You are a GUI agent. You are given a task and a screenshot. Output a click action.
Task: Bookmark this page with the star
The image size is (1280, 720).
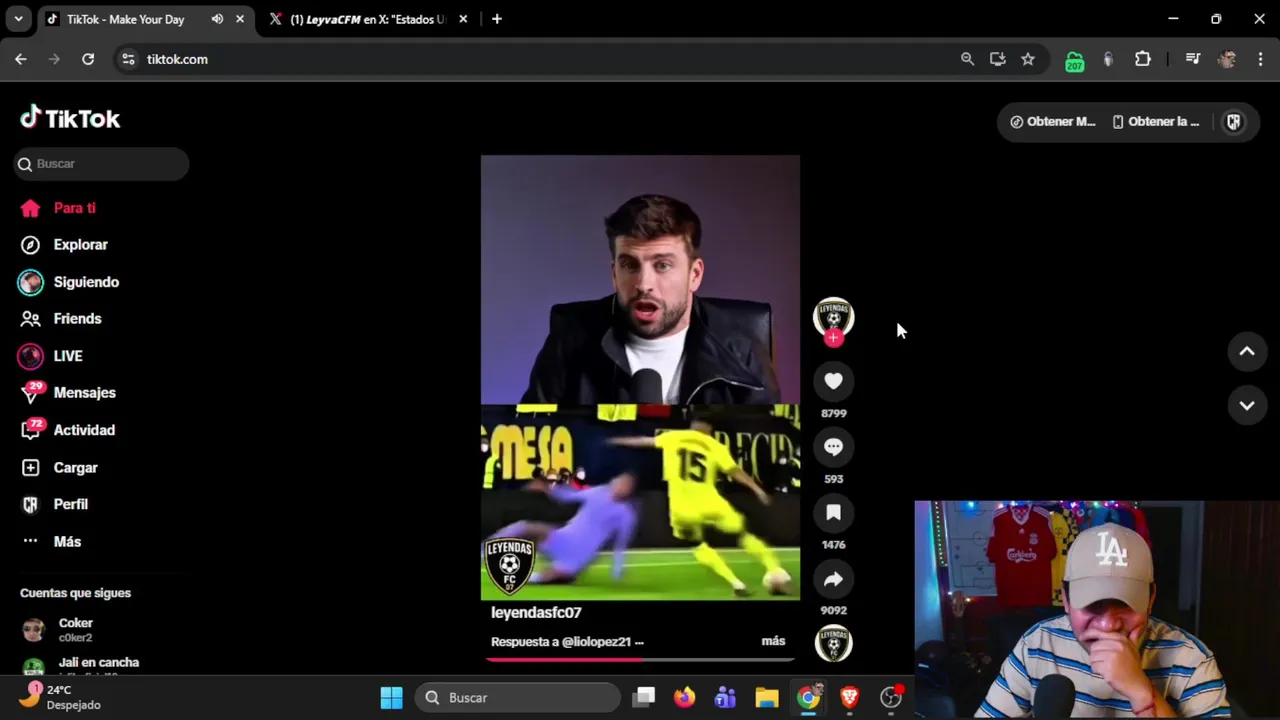coord(1028,59)
